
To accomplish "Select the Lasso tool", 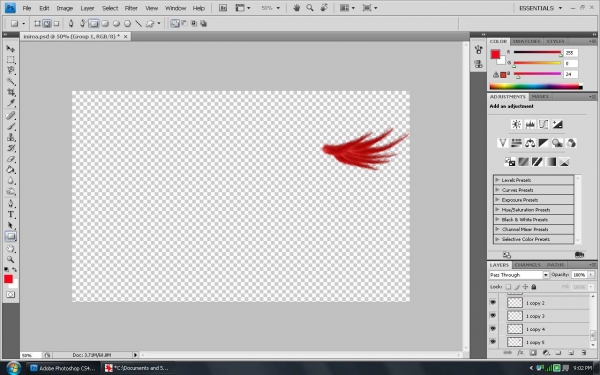I will click(x=11, y=70).
